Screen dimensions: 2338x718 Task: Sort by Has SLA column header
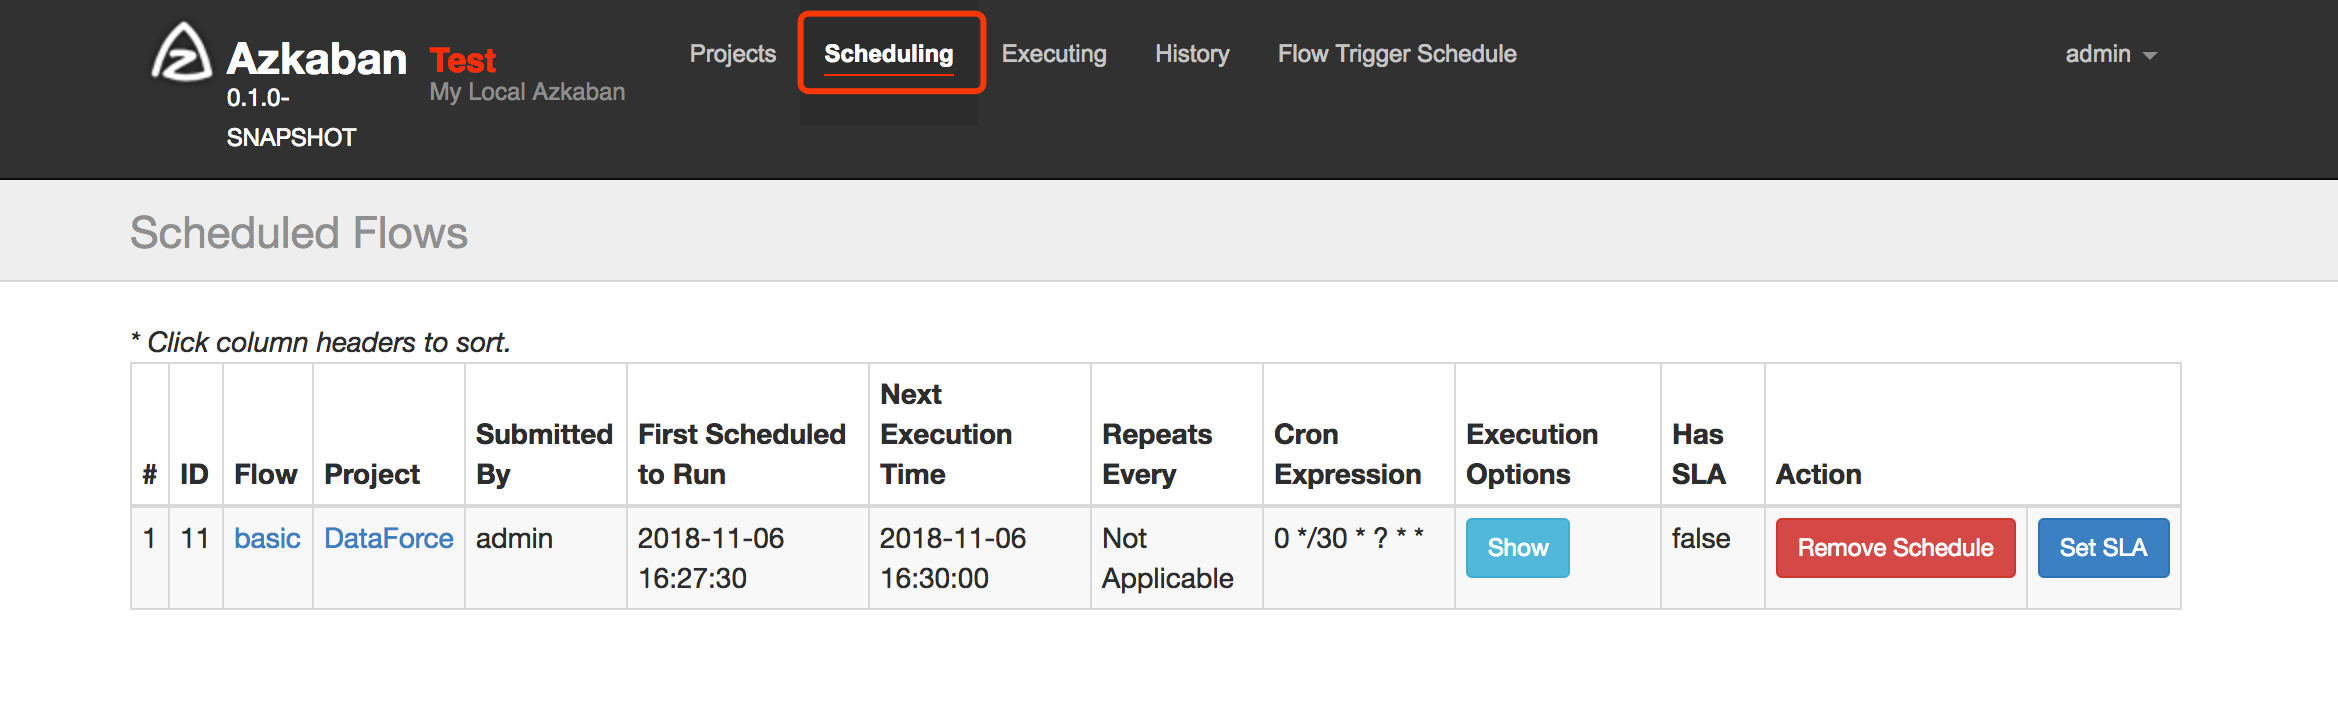click(1699, 454)
